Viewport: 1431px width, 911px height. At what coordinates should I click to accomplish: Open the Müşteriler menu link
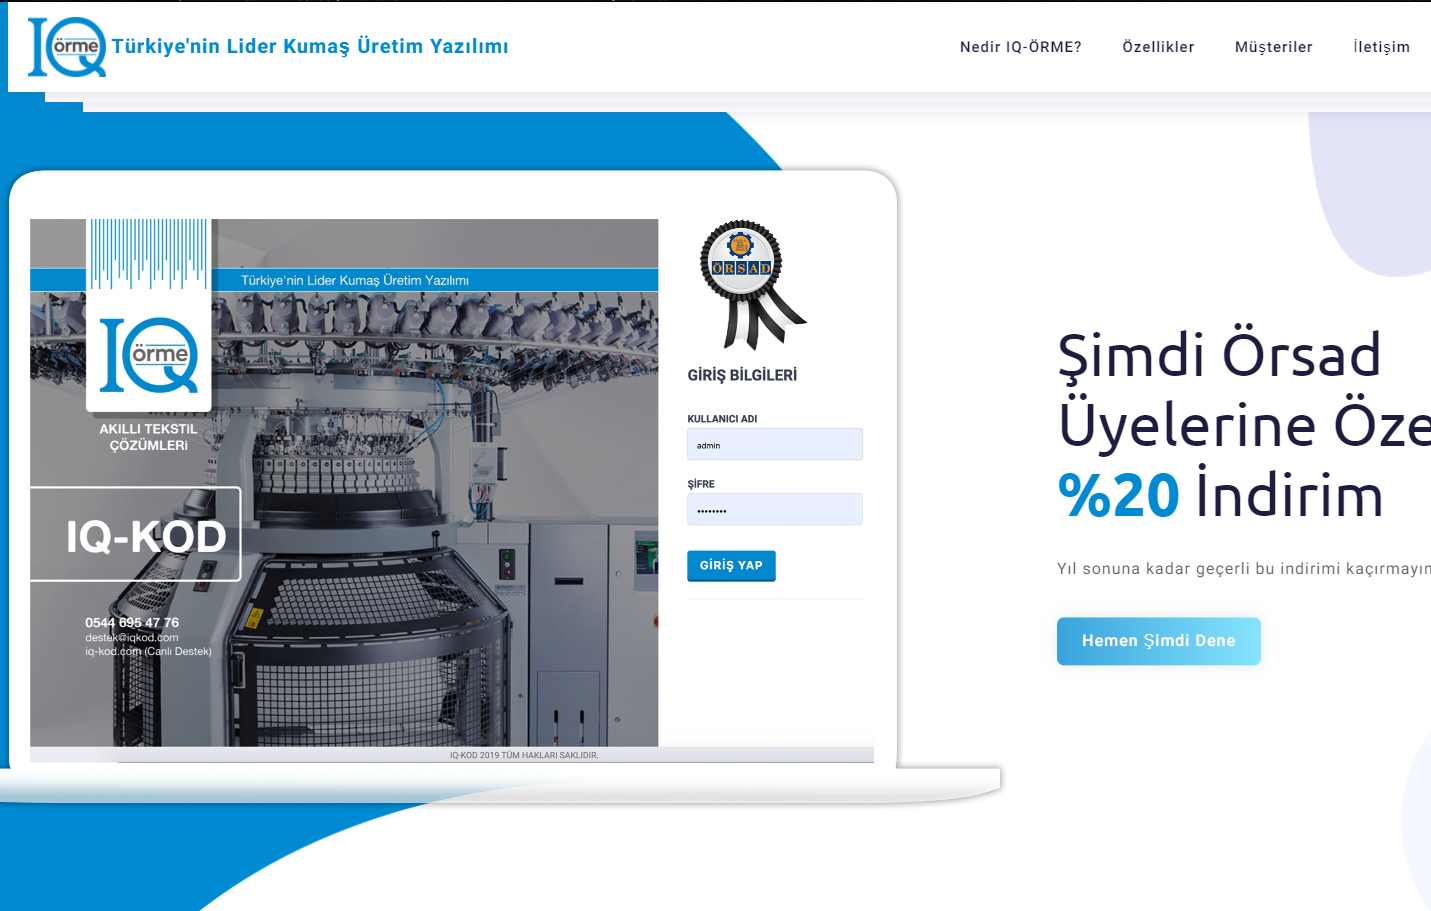tap(1273, 47)
